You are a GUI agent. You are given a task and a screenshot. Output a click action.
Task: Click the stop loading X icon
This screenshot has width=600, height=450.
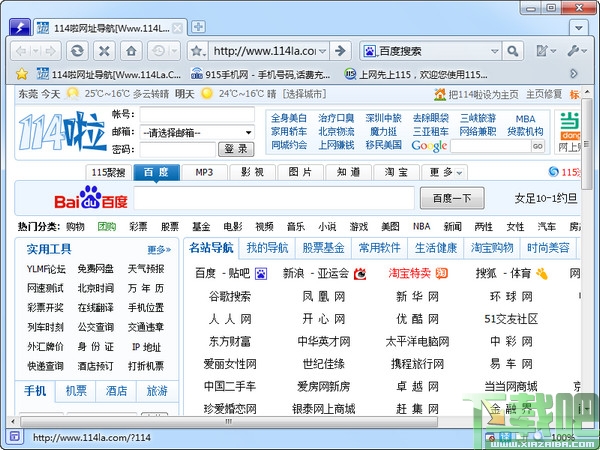pos(104,51)
